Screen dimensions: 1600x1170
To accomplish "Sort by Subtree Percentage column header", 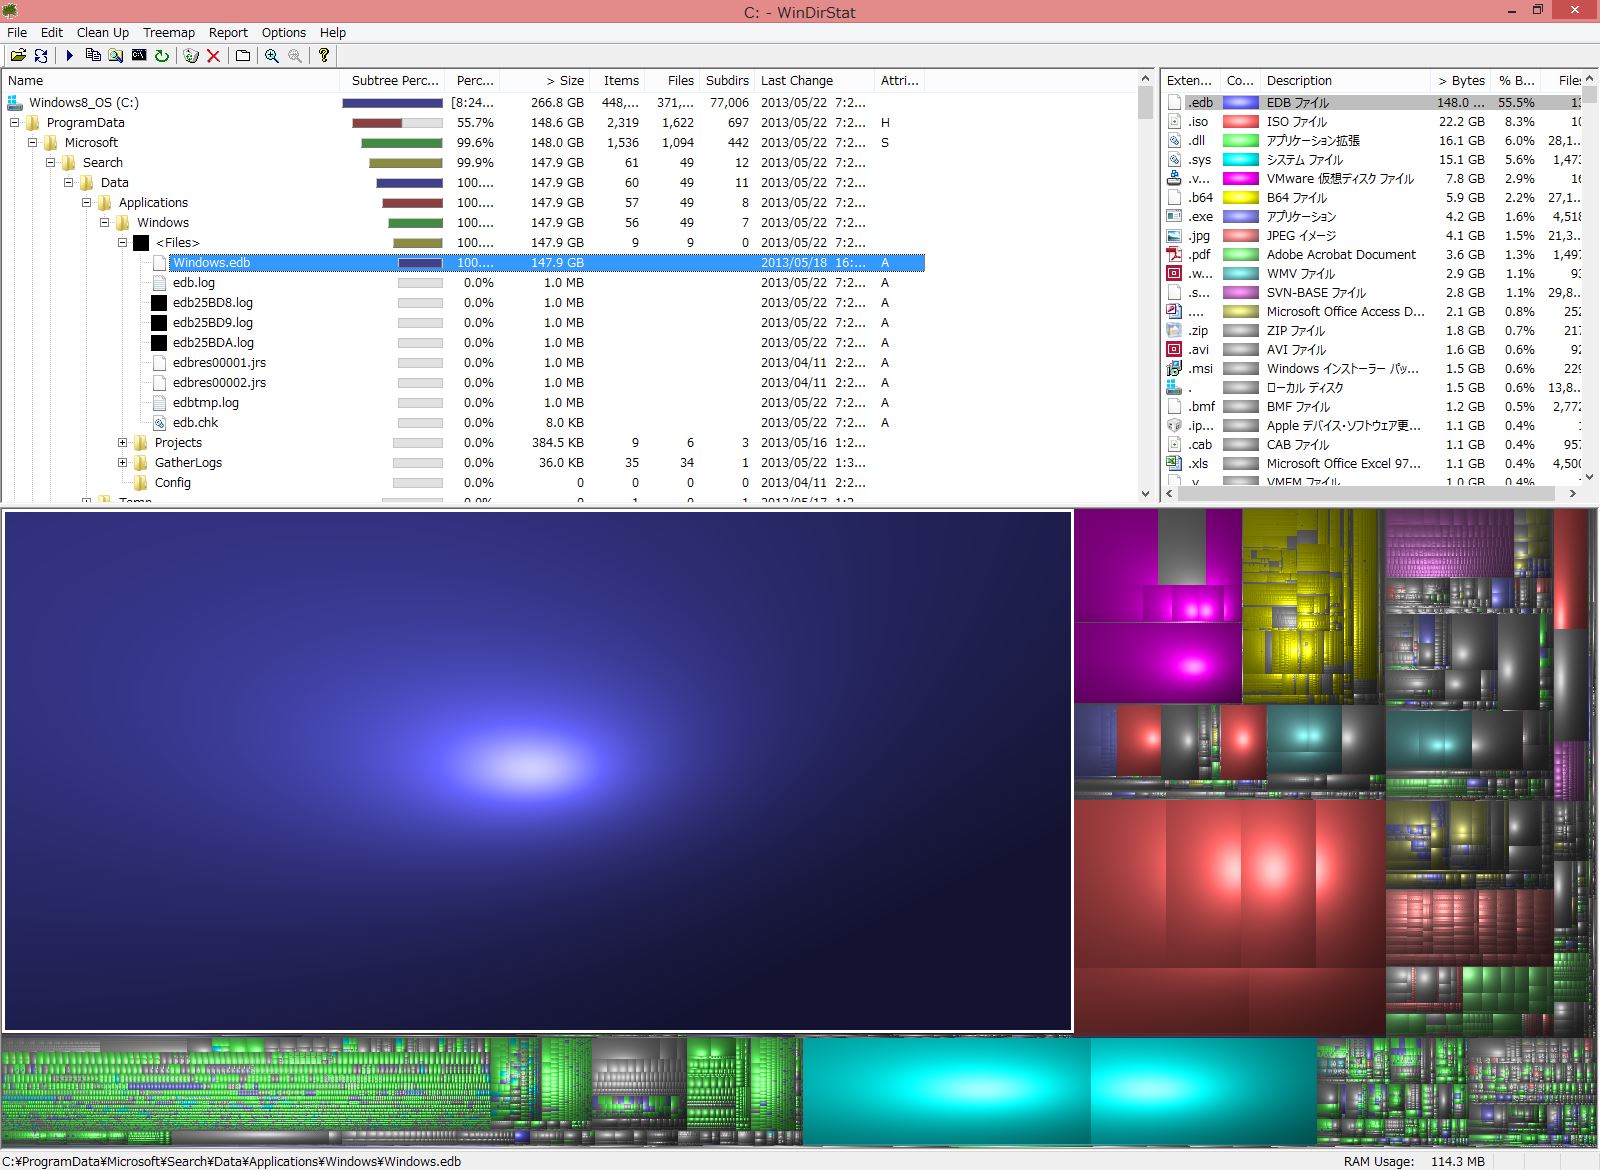I will [x=394, y=80].
